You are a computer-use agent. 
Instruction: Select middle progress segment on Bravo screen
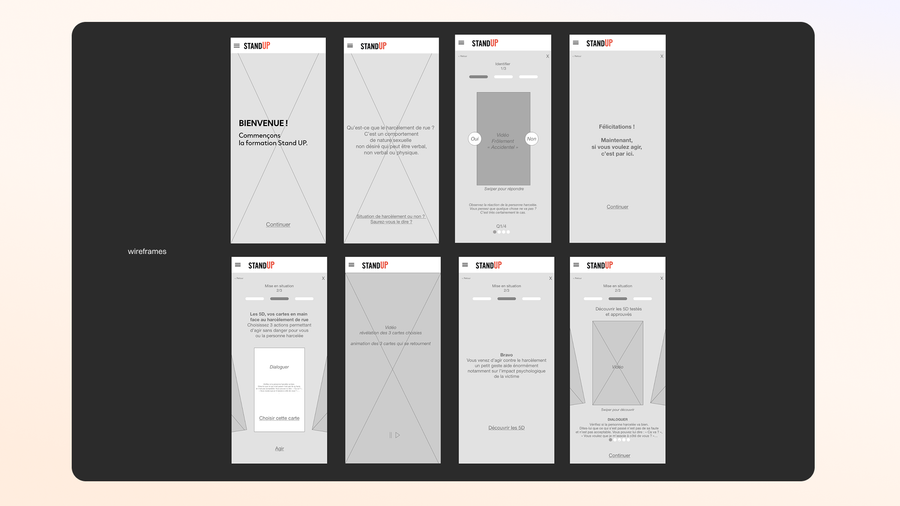tap(507, 299)
